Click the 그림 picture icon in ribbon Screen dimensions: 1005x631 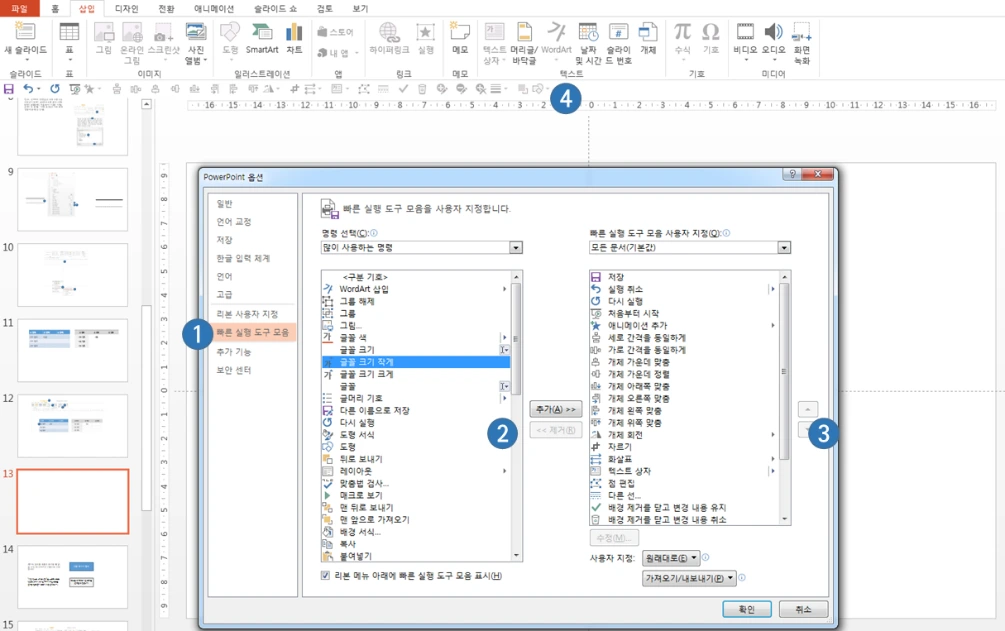104,32
